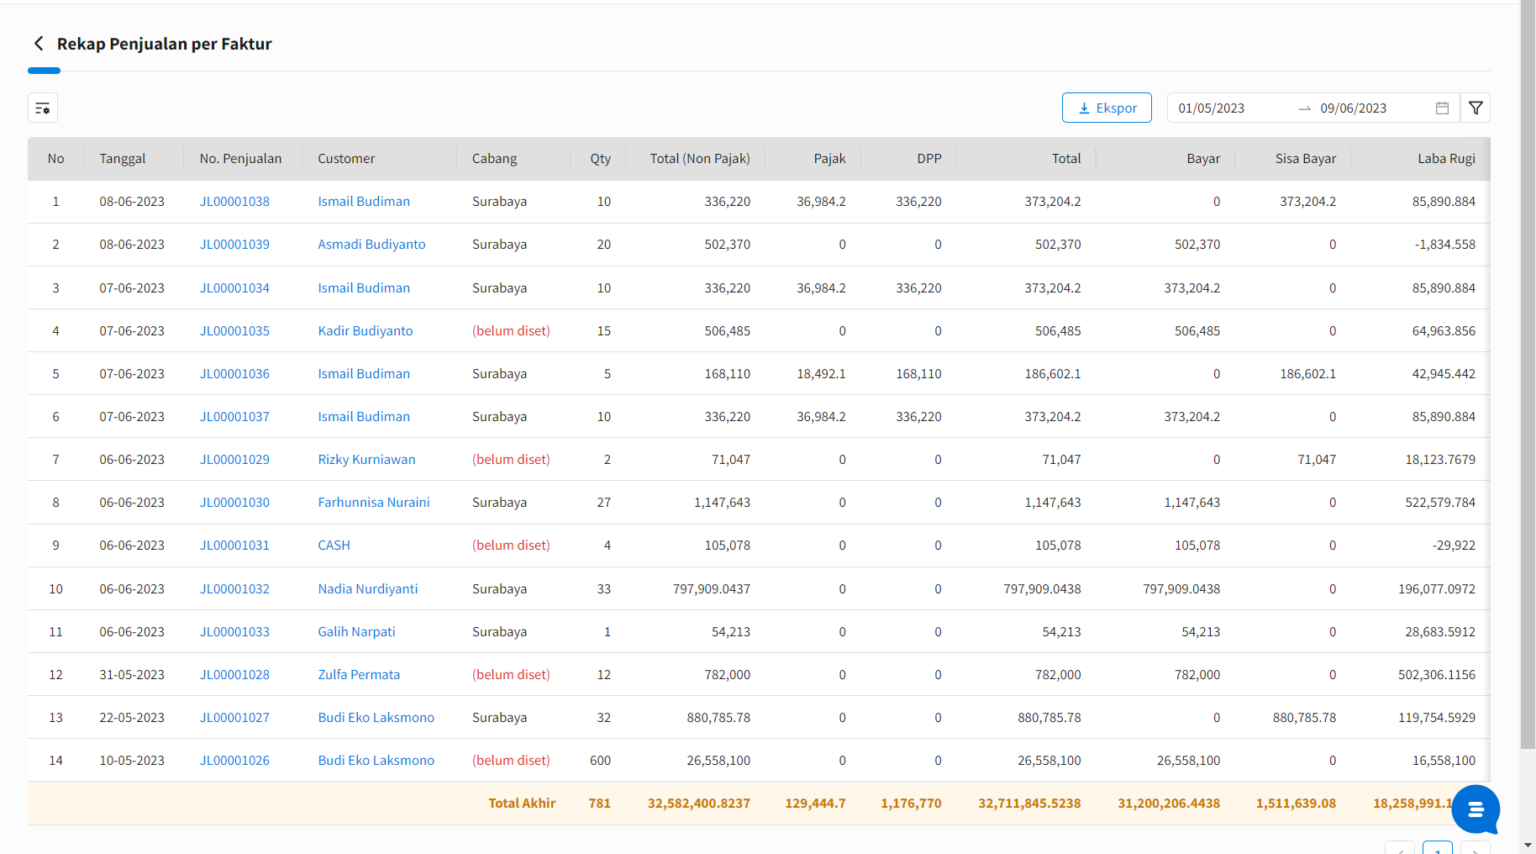The width and height of the screenshot is (1536, 854).
Task: Click the next page arrow
Action: tap(1475, 849)
